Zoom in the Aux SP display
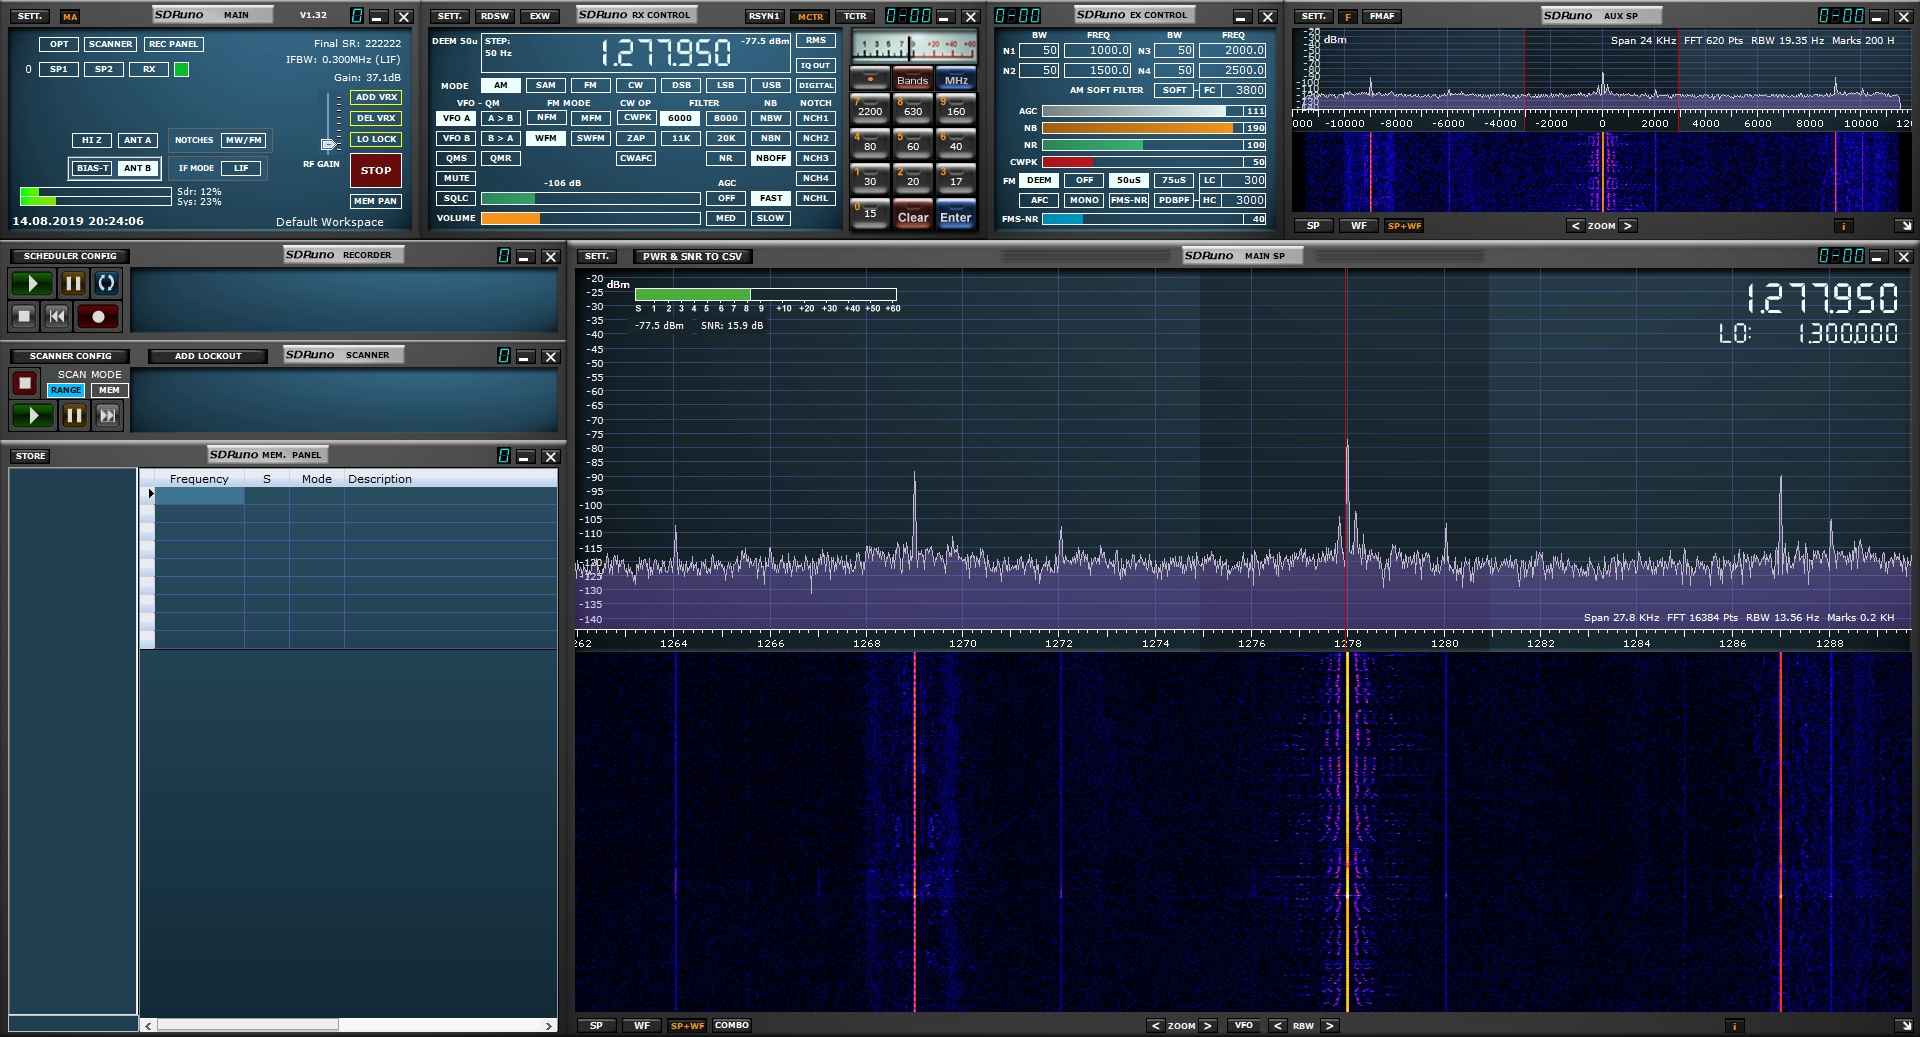Viewport: 1920px width, 1037px height. (1628, 226)
